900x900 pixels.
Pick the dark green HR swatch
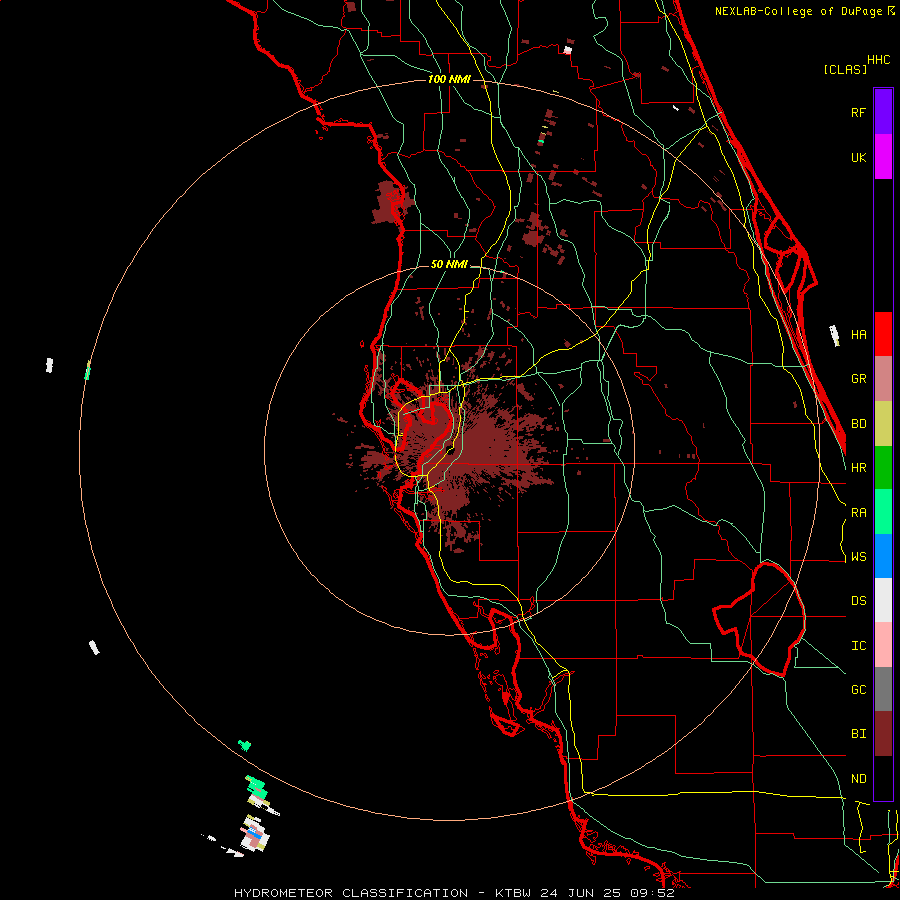883,468
